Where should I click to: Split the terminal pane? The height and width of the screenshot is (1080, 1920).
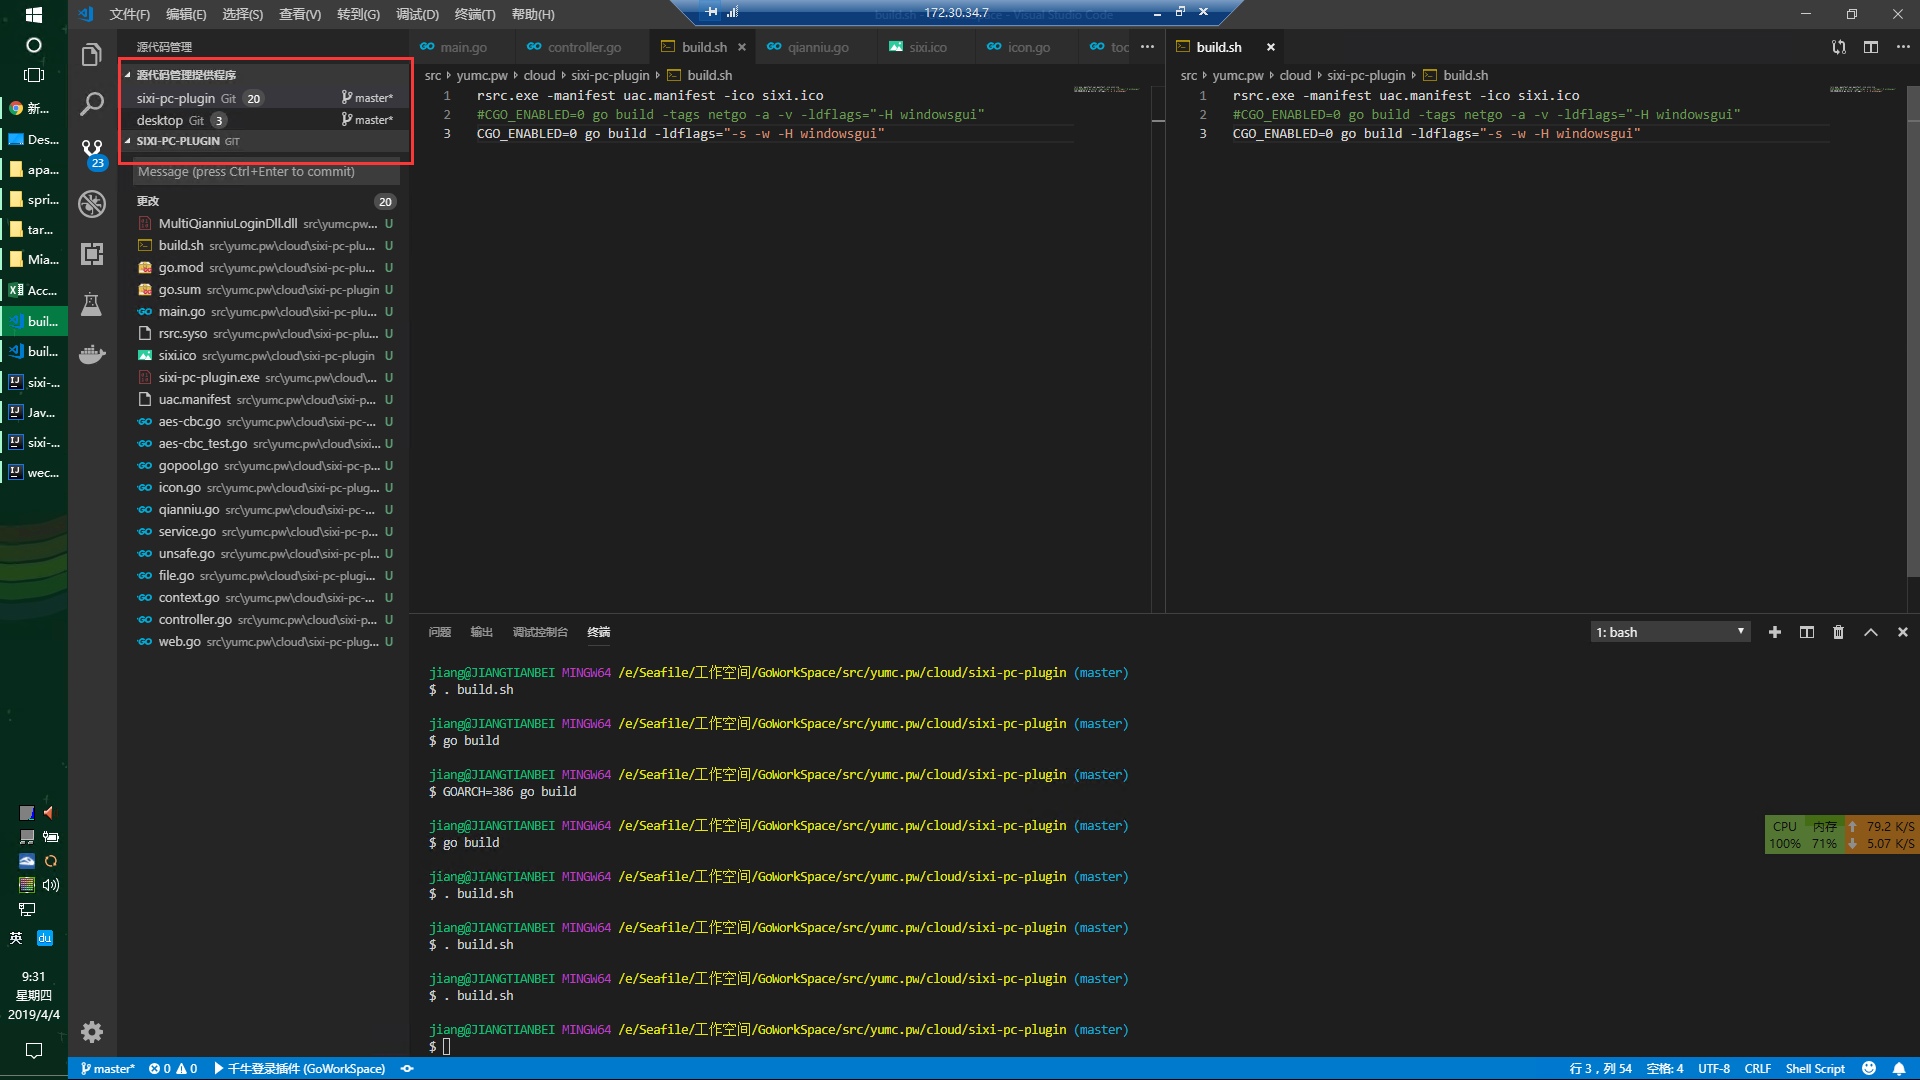pyautogui.click(x=1806, y=632)
